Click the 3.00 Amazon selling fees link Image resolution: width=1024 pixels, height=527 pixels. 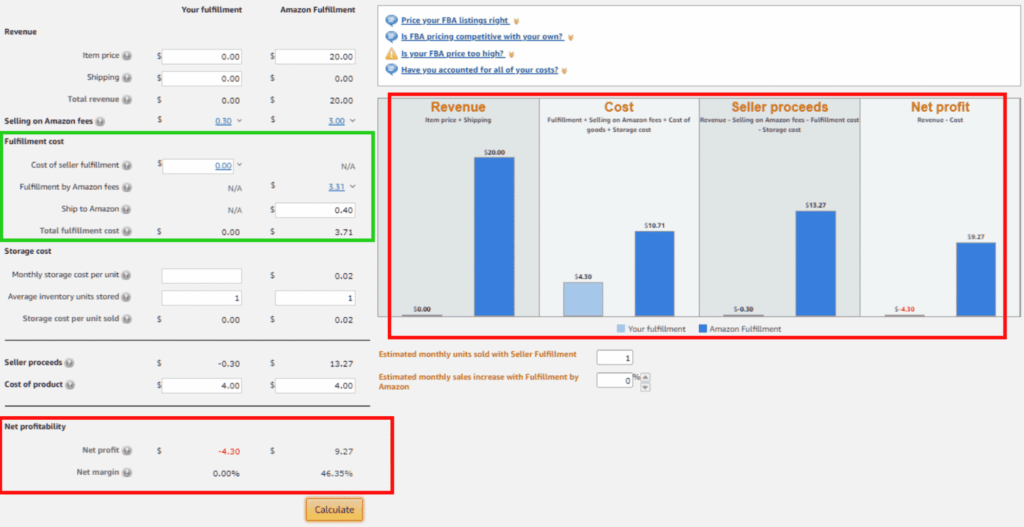[337, 121]
